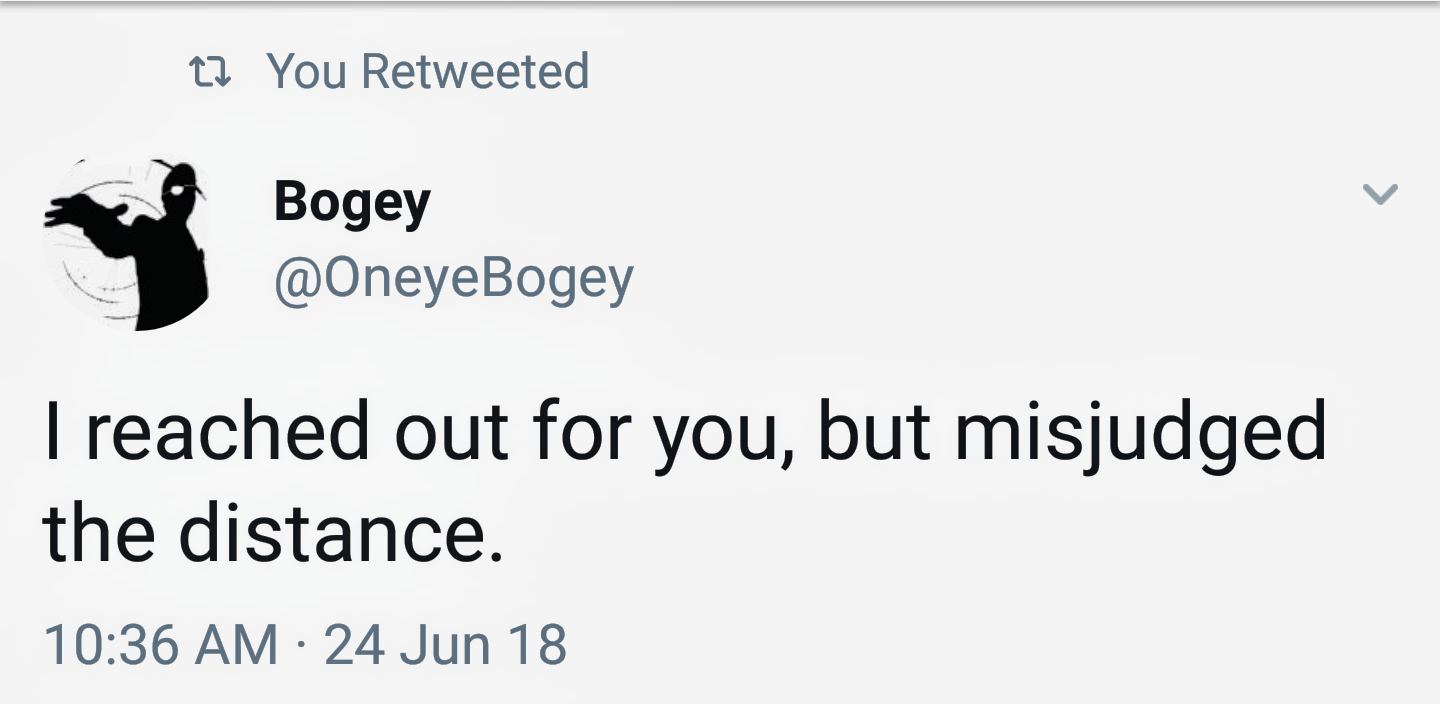Open Bogey's profile avatar picture
1440x704 pixels.
pos(127,243)
